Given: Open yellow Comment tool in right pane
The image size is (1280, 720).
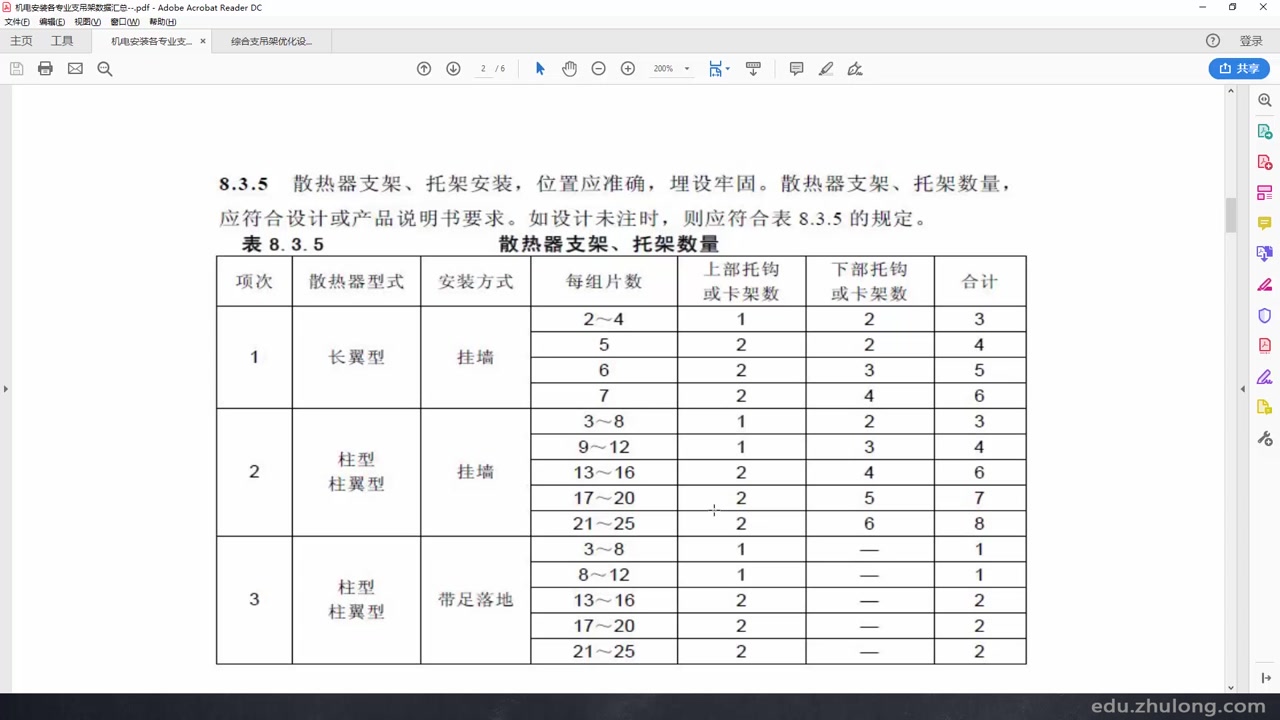Looking at the screenshot, I should 1265,223.
